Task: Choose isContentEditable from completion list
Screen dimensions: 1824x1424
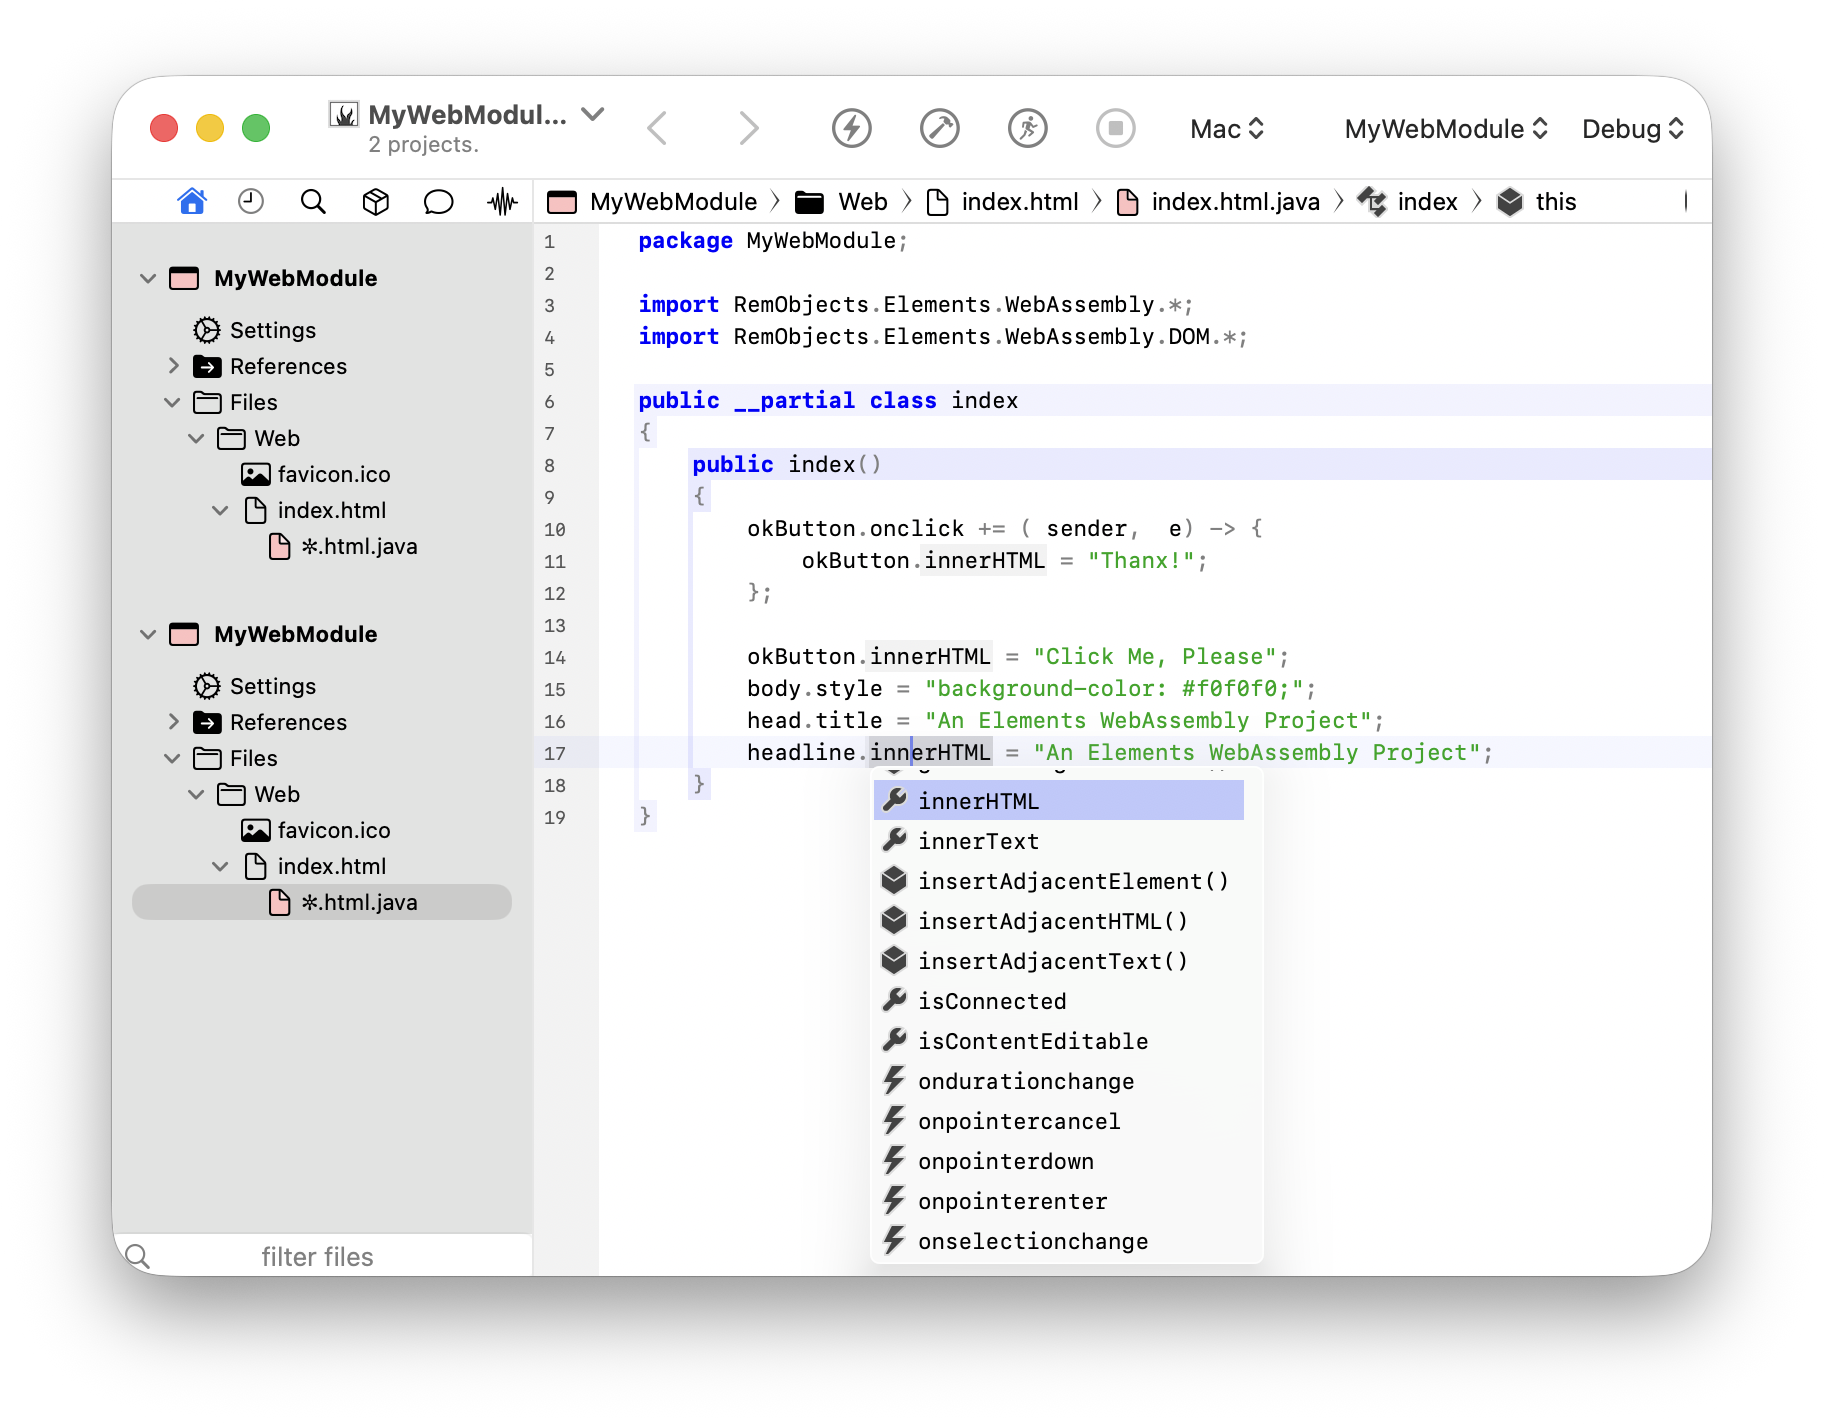Action: click(1058, 1041)
